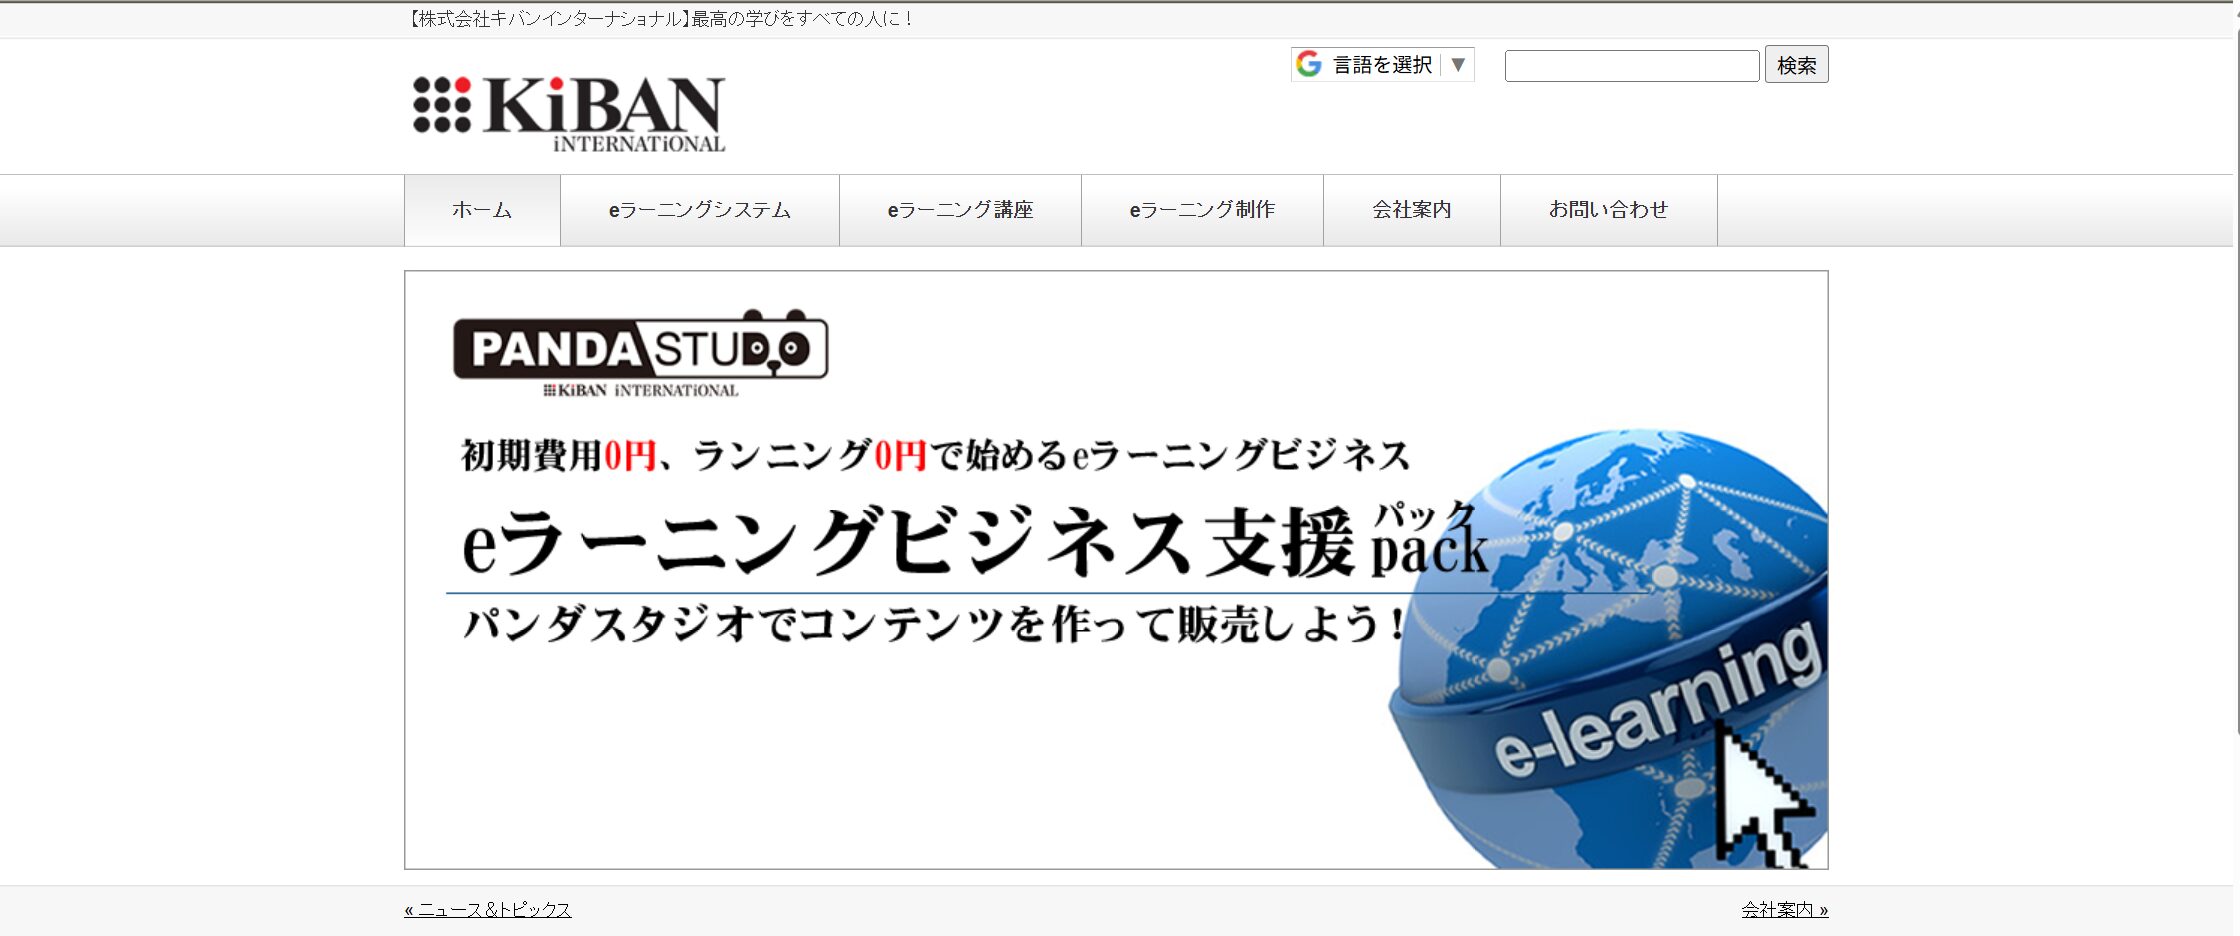Click the PANDA STUDIO logo in banner
Image resolution: width=2240 pixels, height=936 pixels.
pyautogui.click(x=640, y=354)
